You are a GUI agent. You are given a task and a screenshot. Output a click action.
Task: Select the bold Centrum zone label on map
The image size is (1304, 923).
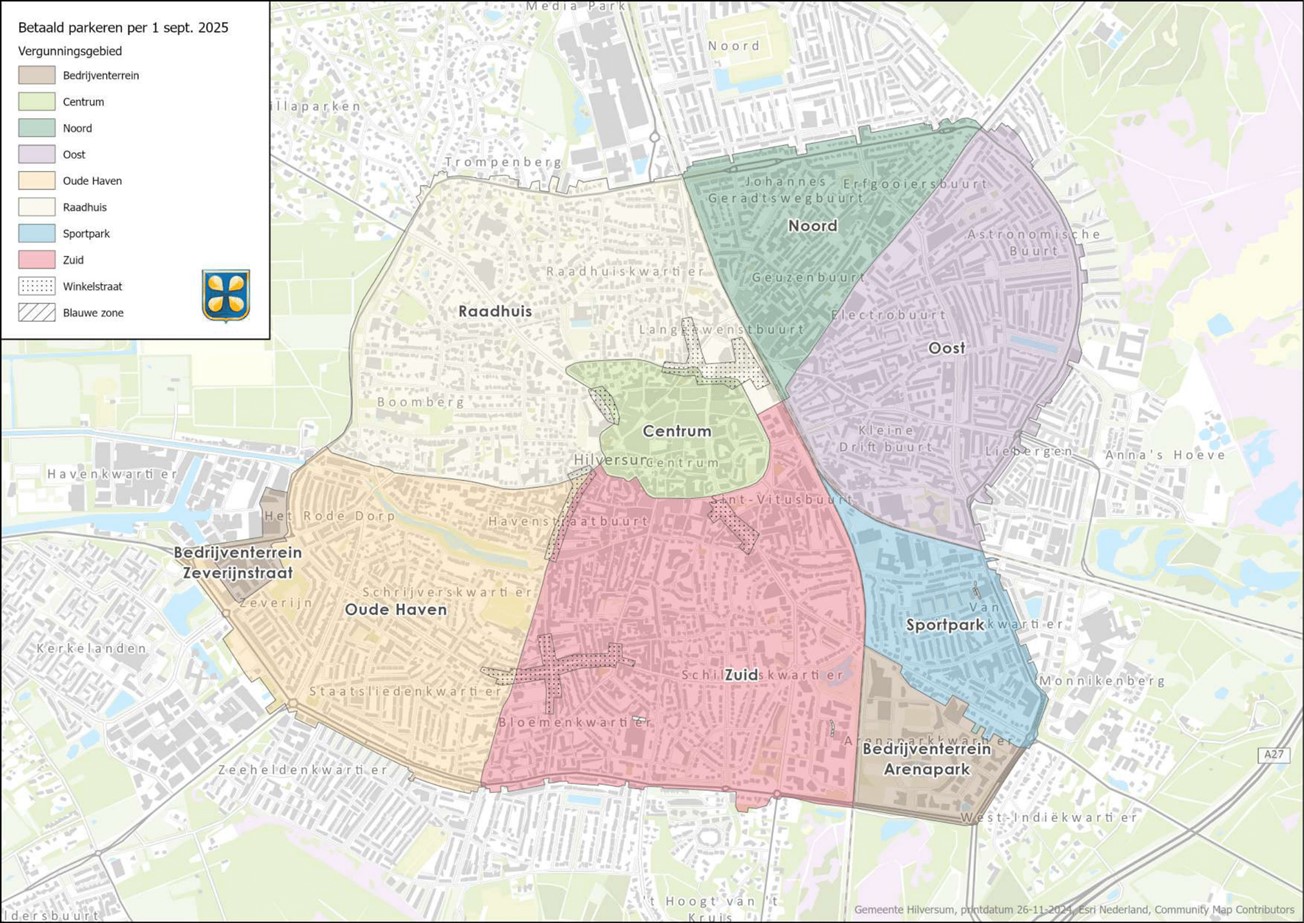(x=676, y=431)
